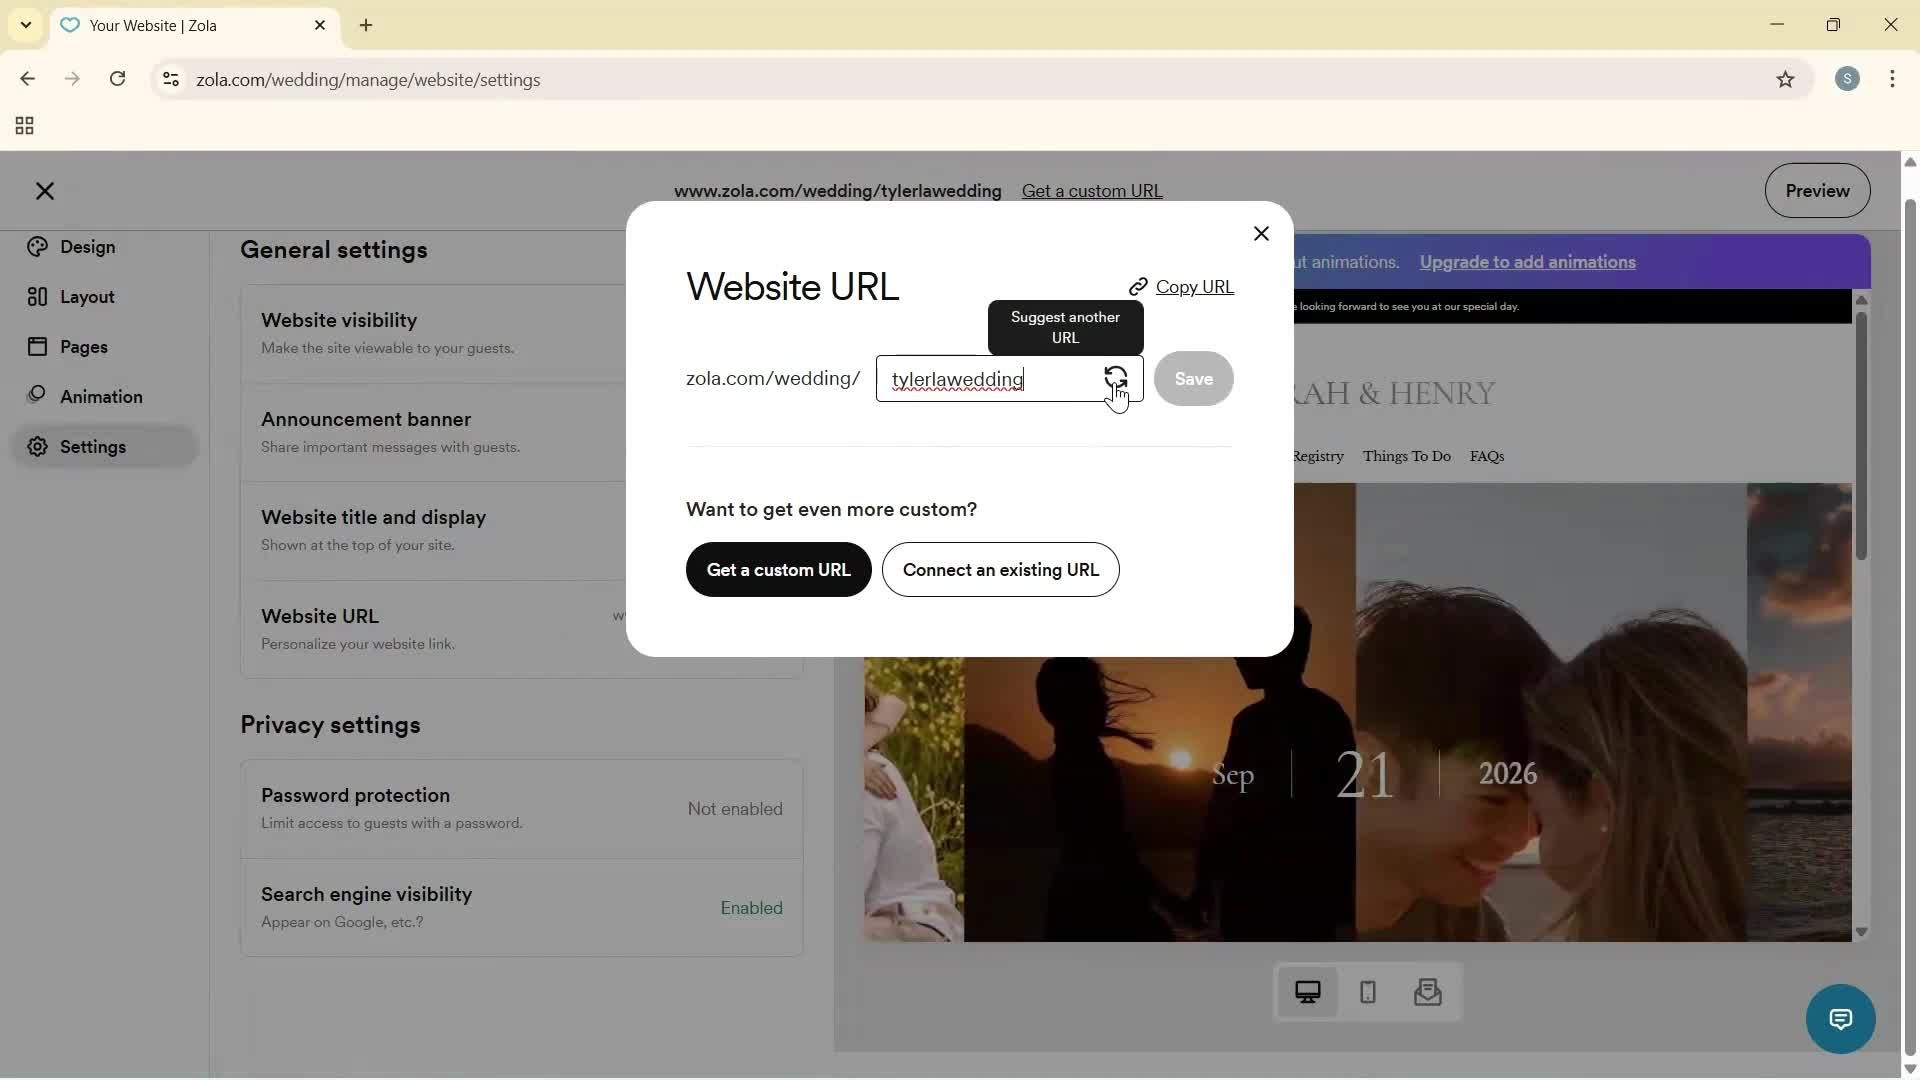Image resolution: width=1920 pixels, height=1080 pixels.
Task: Bookmark the page with the star icon
Action: (x=1787, y=80)
